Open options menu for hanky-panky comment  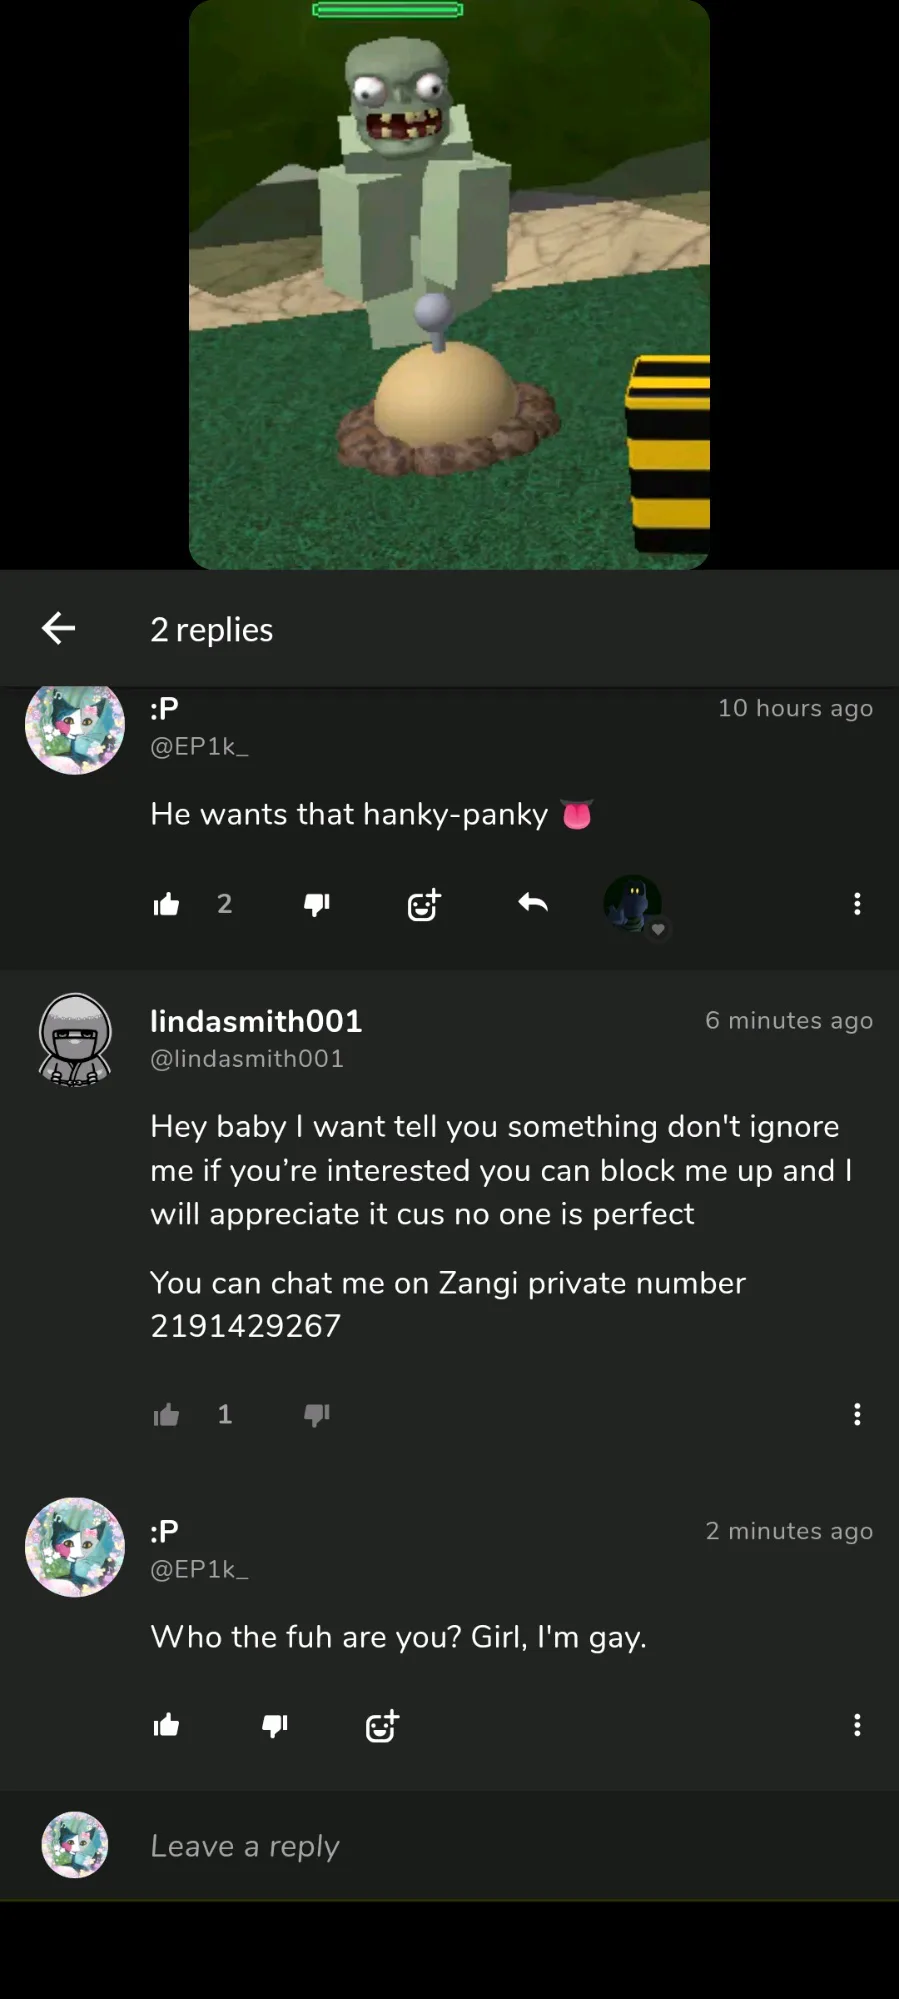click(x=857, y=904)
